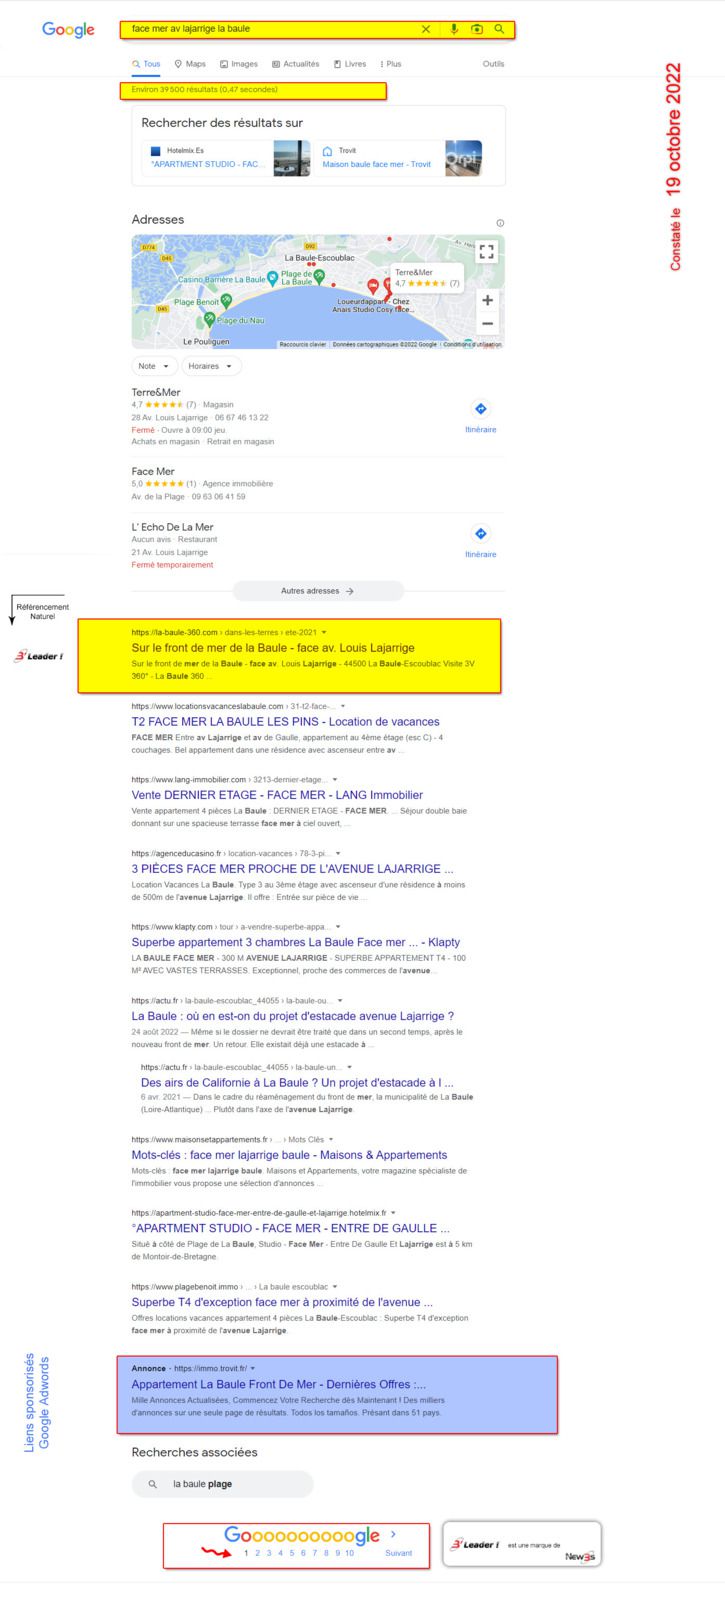Expand the map to fullscreen
The width and height of the screenshot is (725, 1600).
(x=486, y=252)
